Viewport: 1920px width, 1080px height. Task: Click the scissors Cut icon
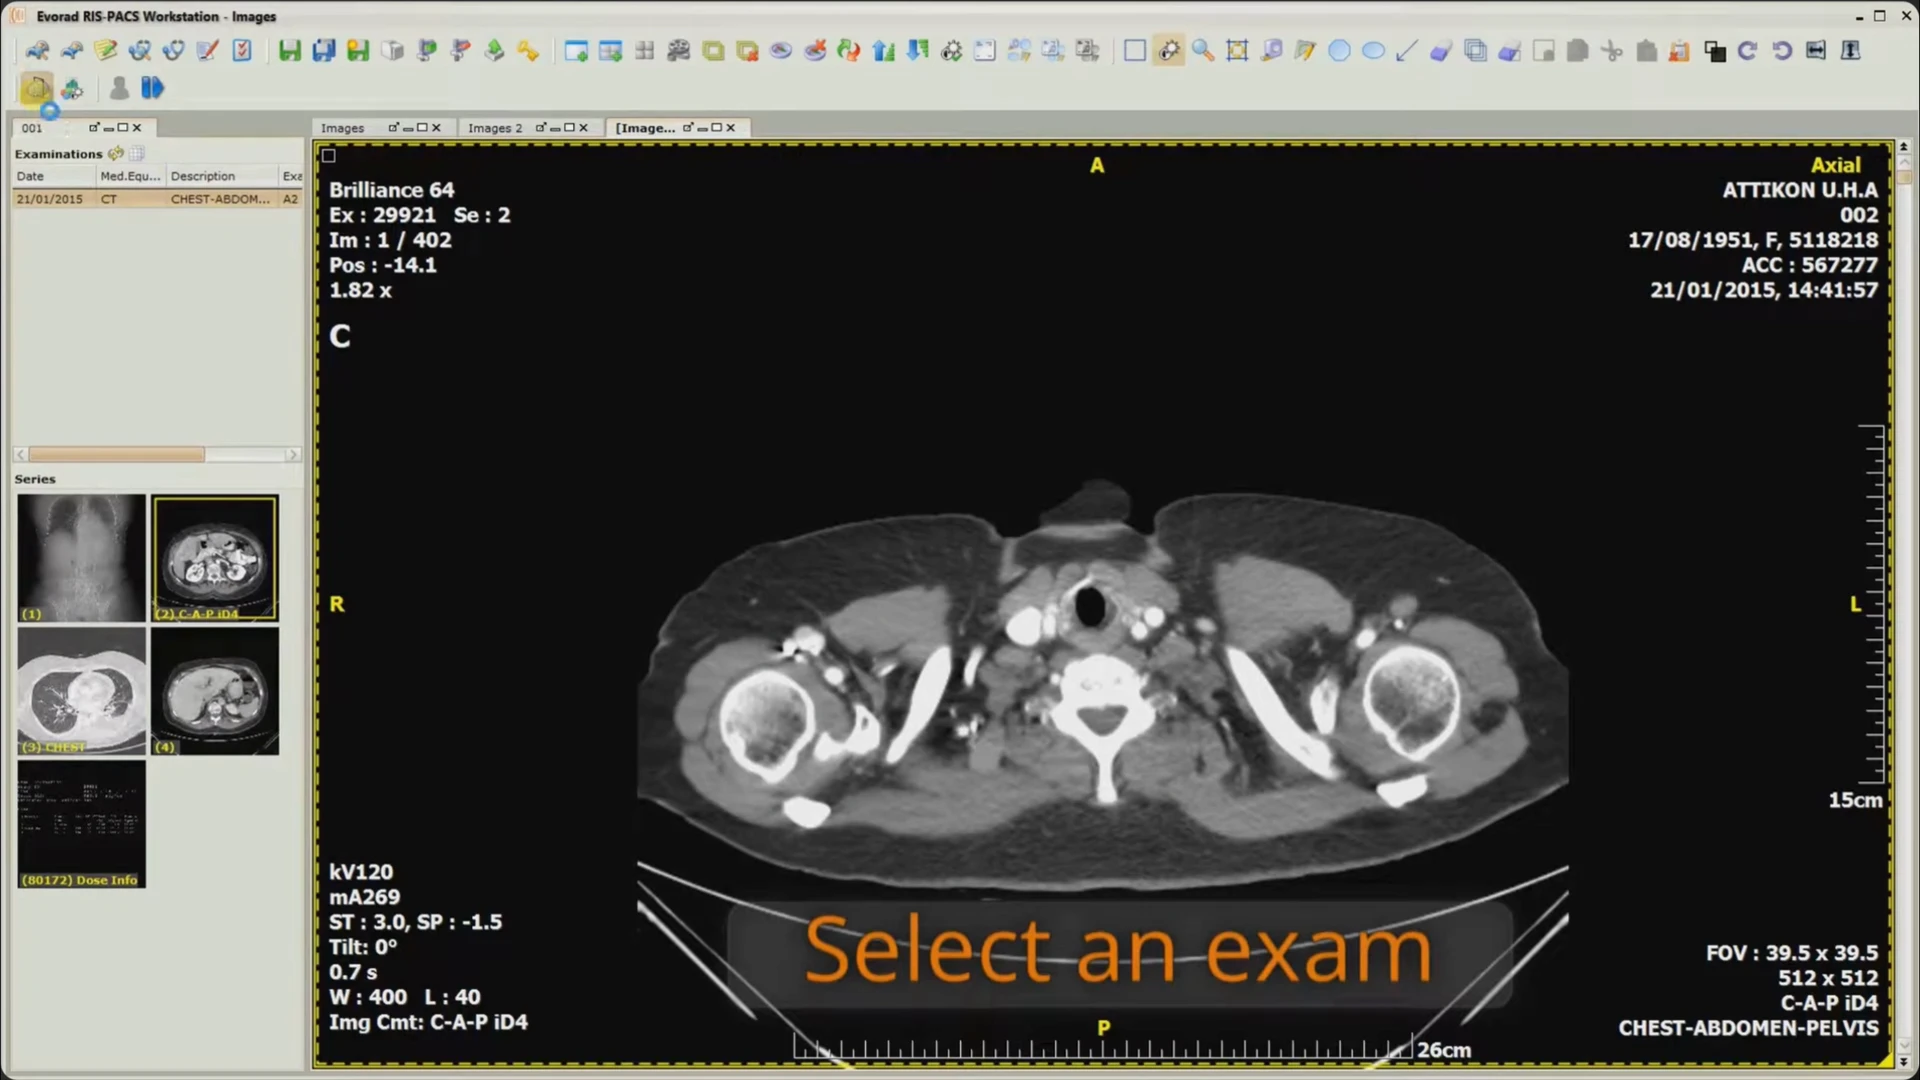coord(1611,50)
